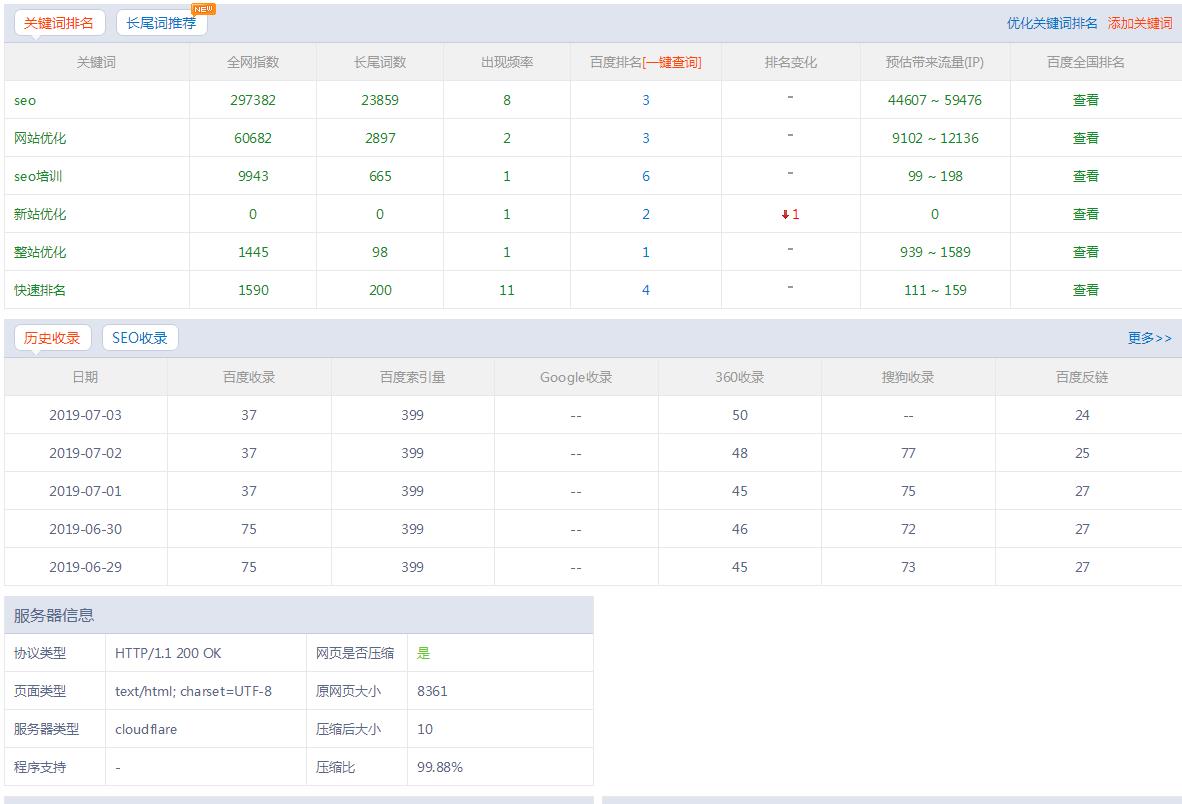Click seo's index value 297382
The width and height of the screenshot is (1182, 804).
click(253, 100)
